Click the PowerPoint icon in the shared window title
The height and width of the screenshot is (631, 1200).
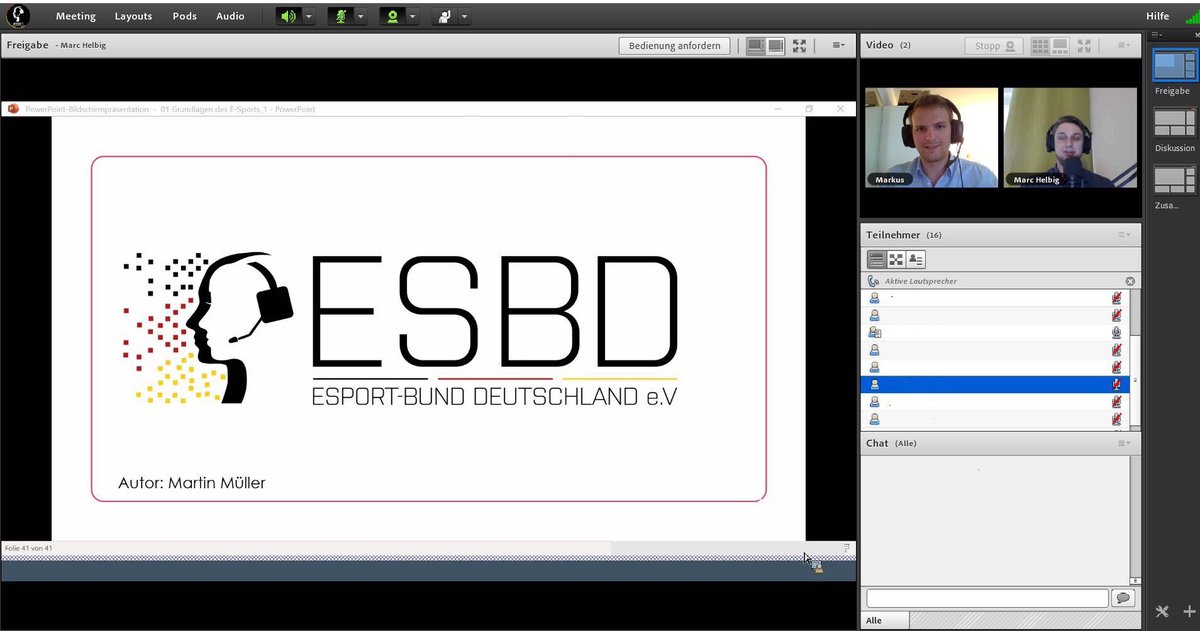[13, 109]
